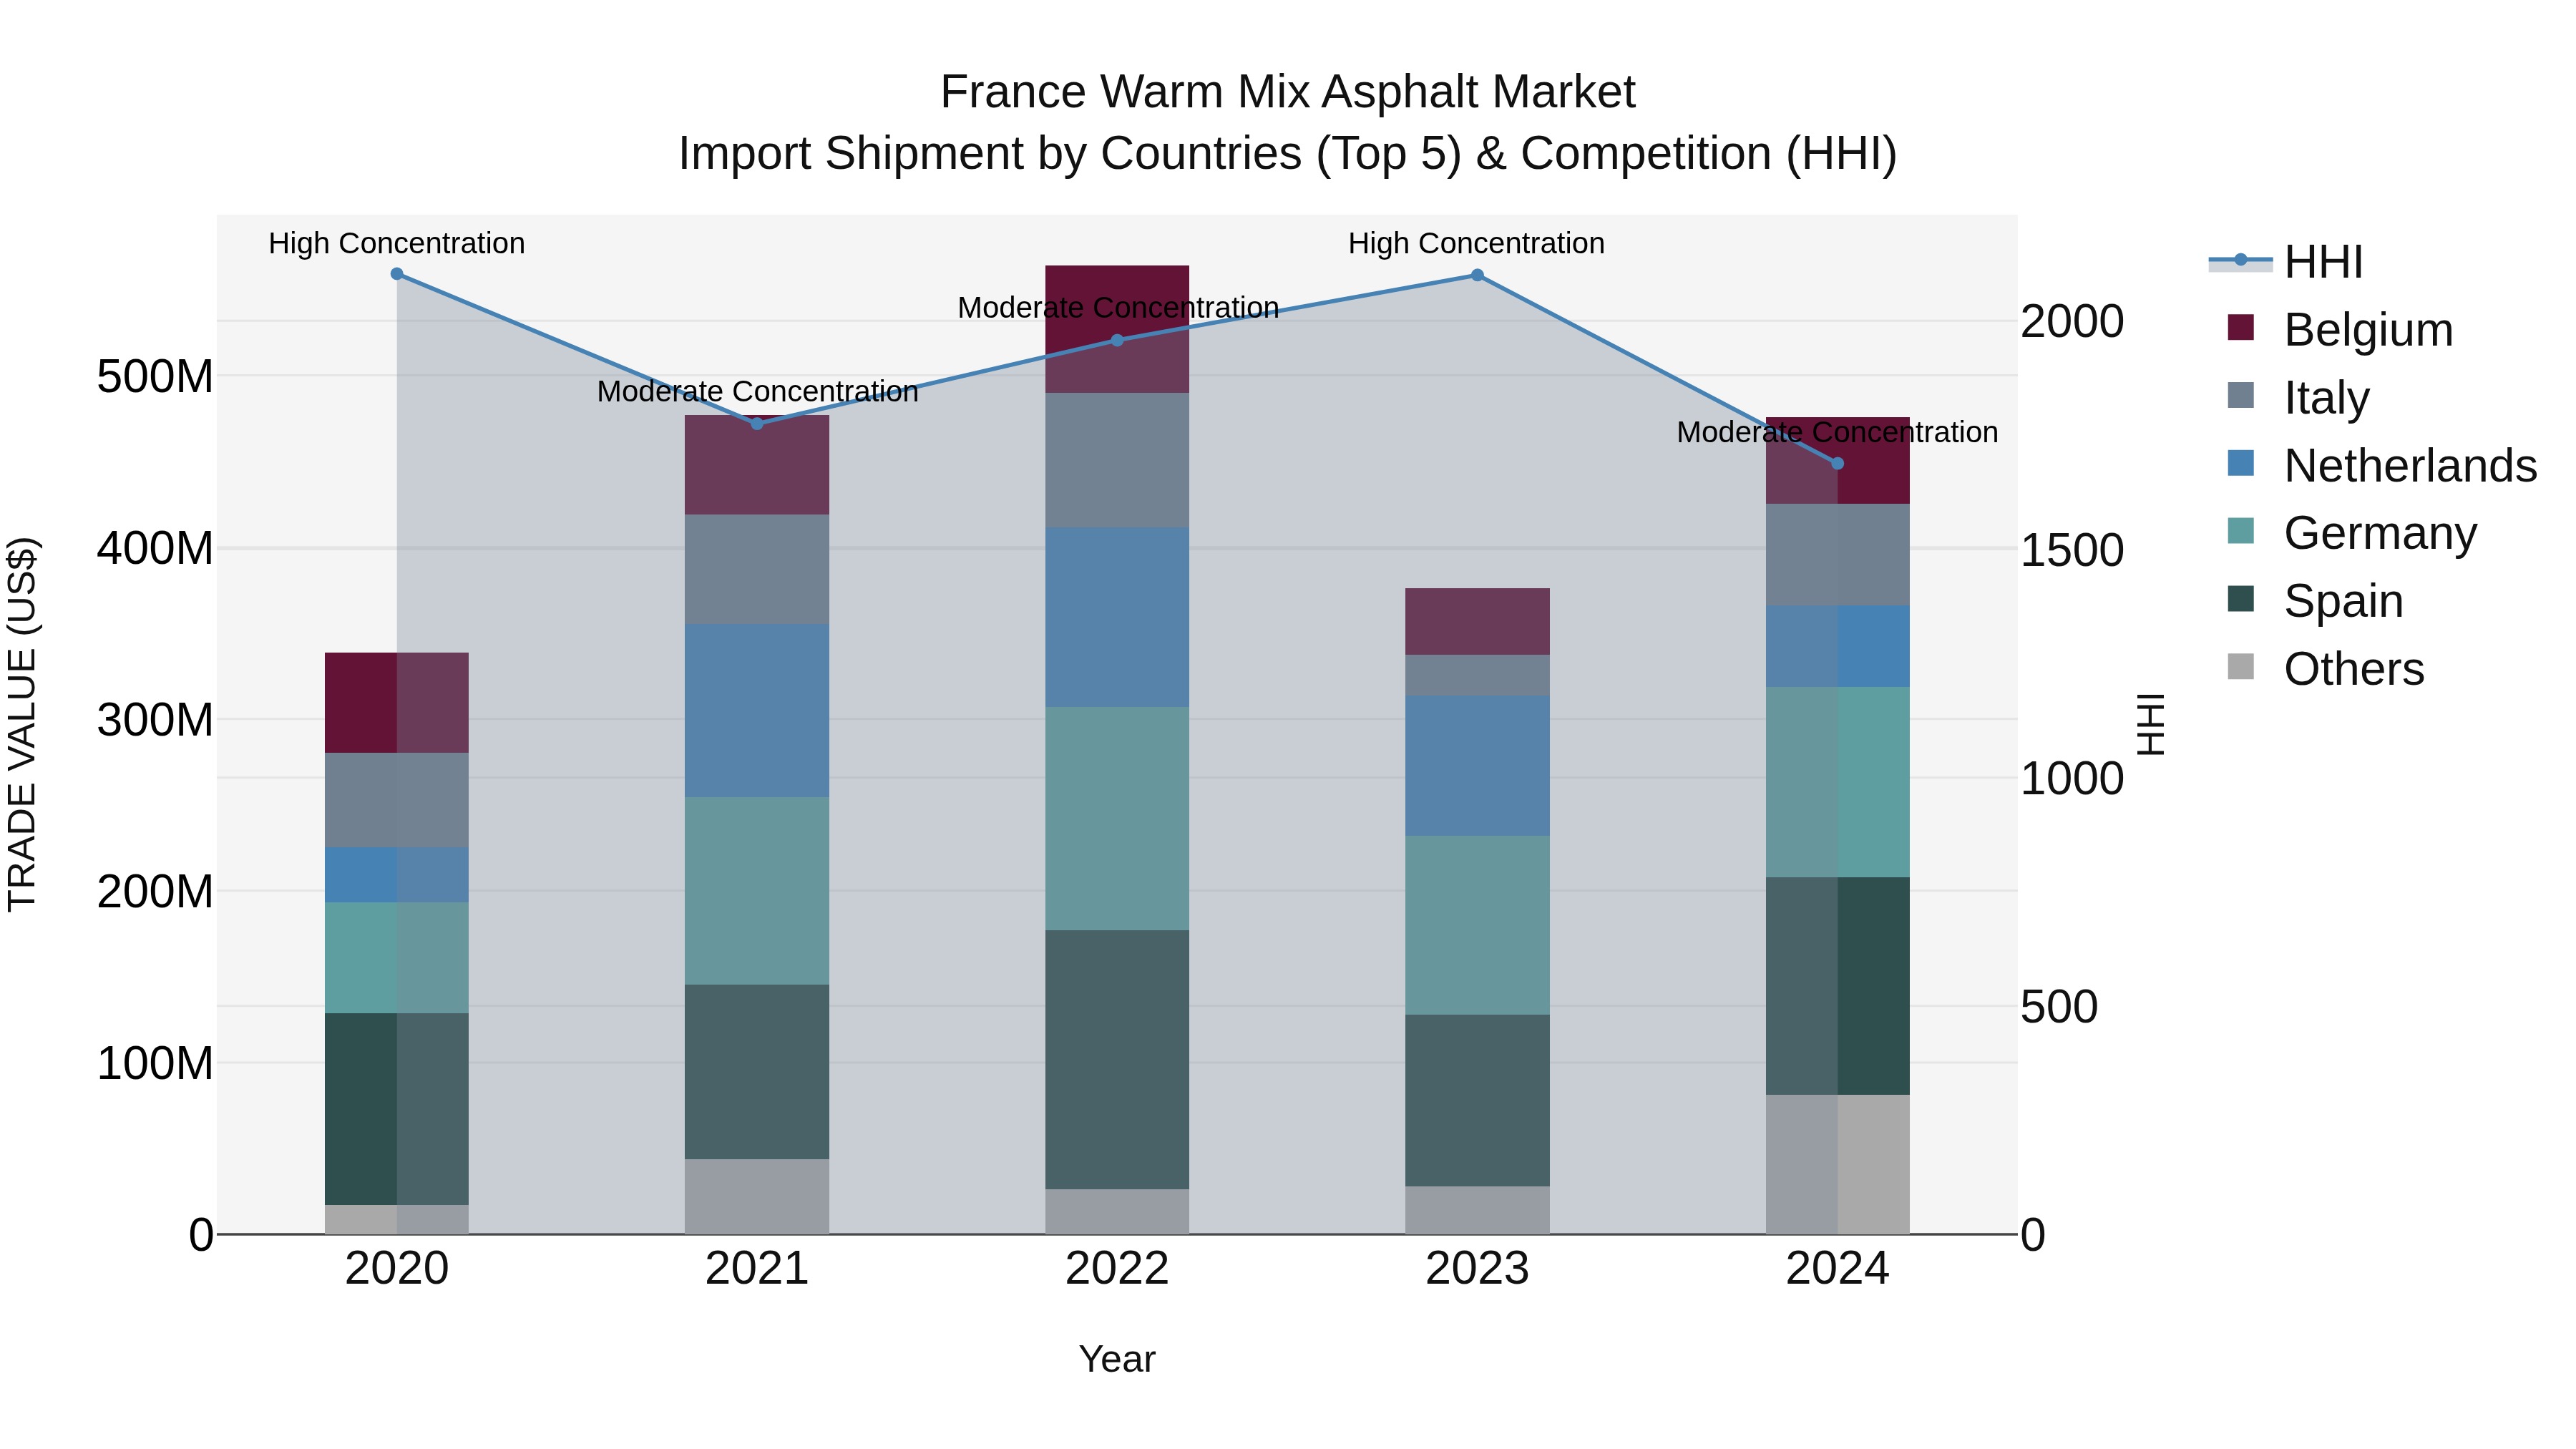Click the 2021 x-axis label
The width and height of the screenshot is (2576, 1449).
pyautogui.click(x=757, y=1269)
